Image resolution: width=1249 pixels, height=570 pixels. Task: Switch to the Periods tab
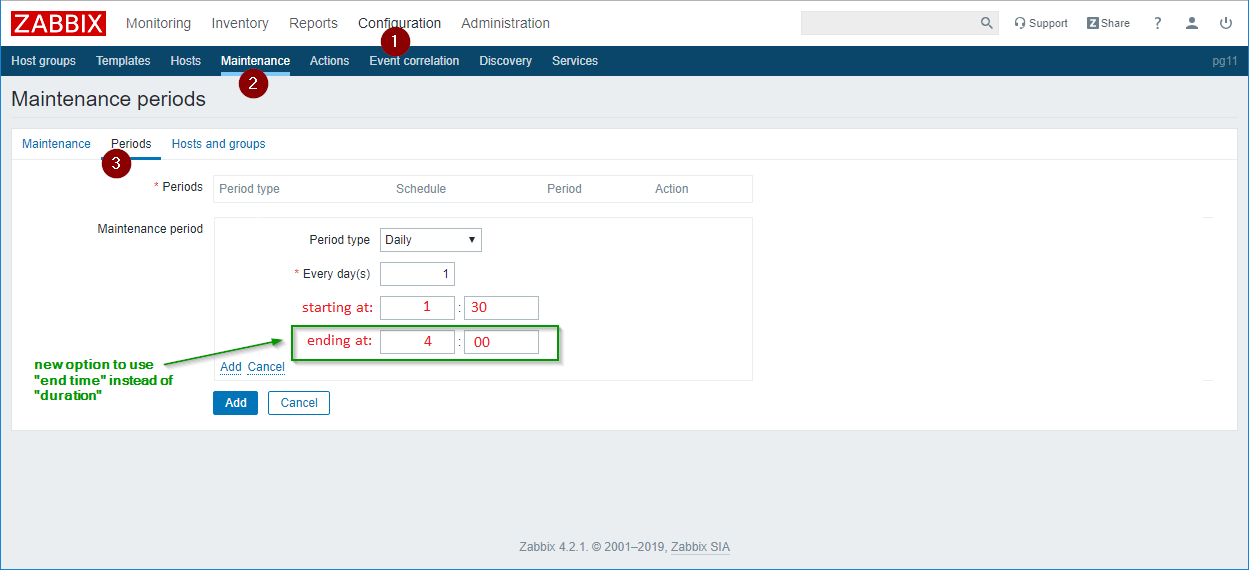point(131,144)
